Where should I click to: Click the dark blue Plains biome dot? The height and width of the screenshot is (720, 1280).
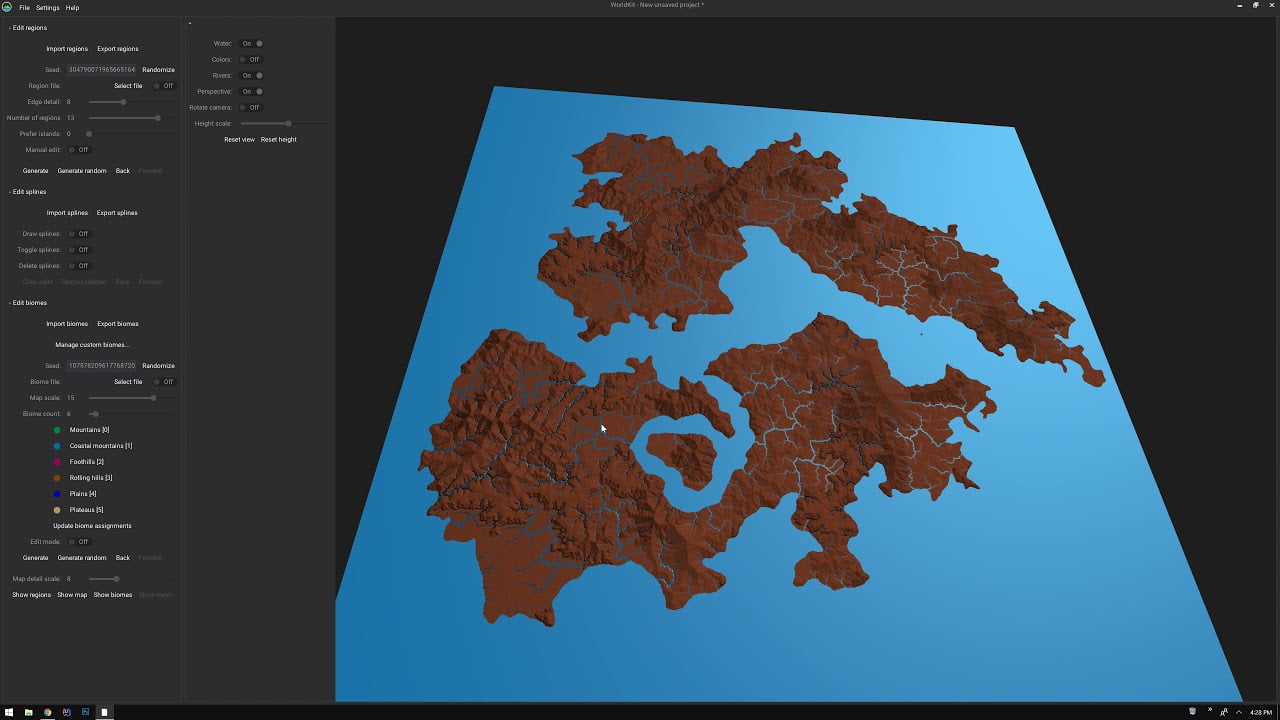point(57,494)
